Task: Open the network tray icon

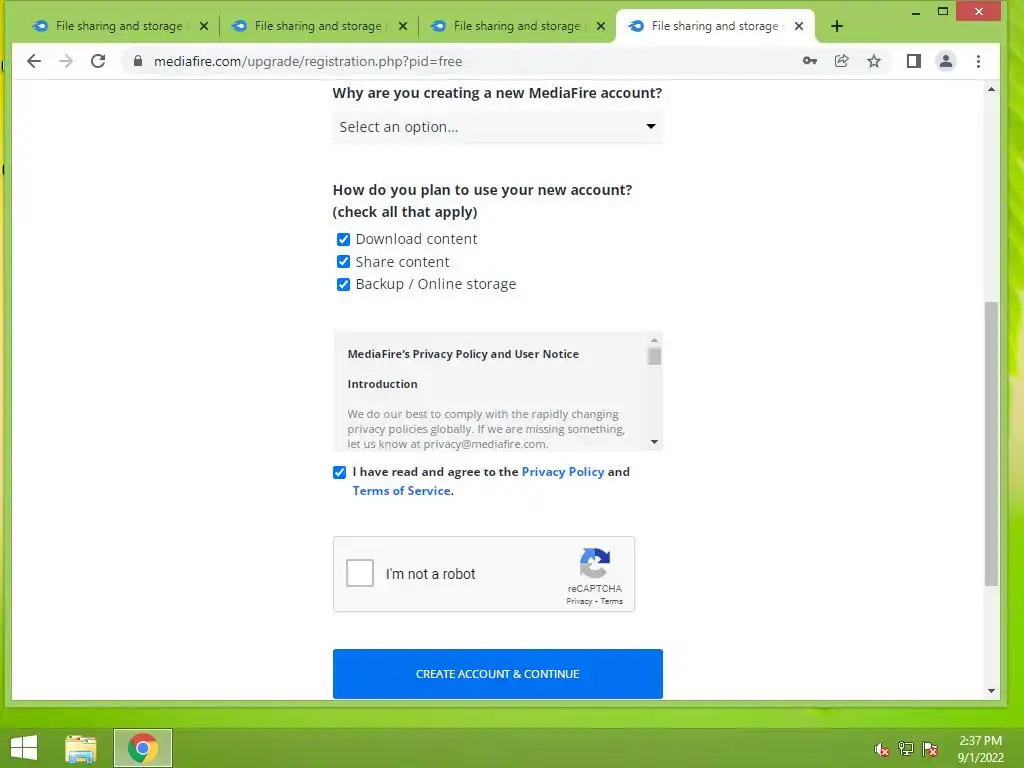Action: [906, 749]
